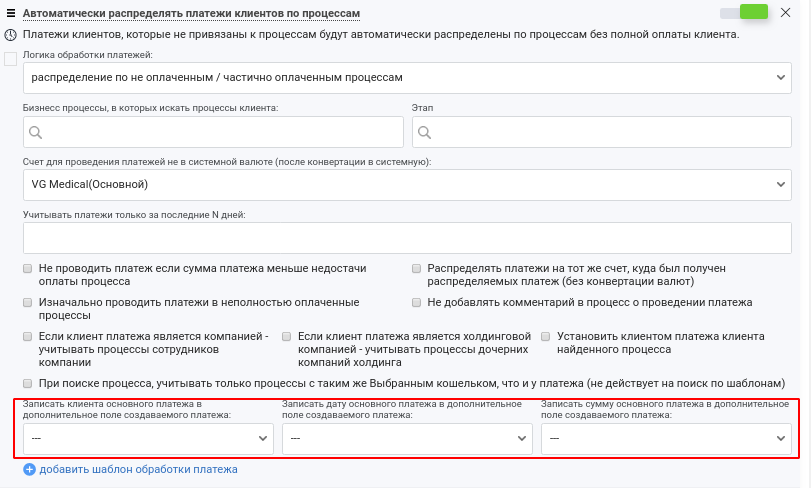Screen dimensions: 811x488
Task: Close the automation block with X
Action: click(x=785, y=12)
